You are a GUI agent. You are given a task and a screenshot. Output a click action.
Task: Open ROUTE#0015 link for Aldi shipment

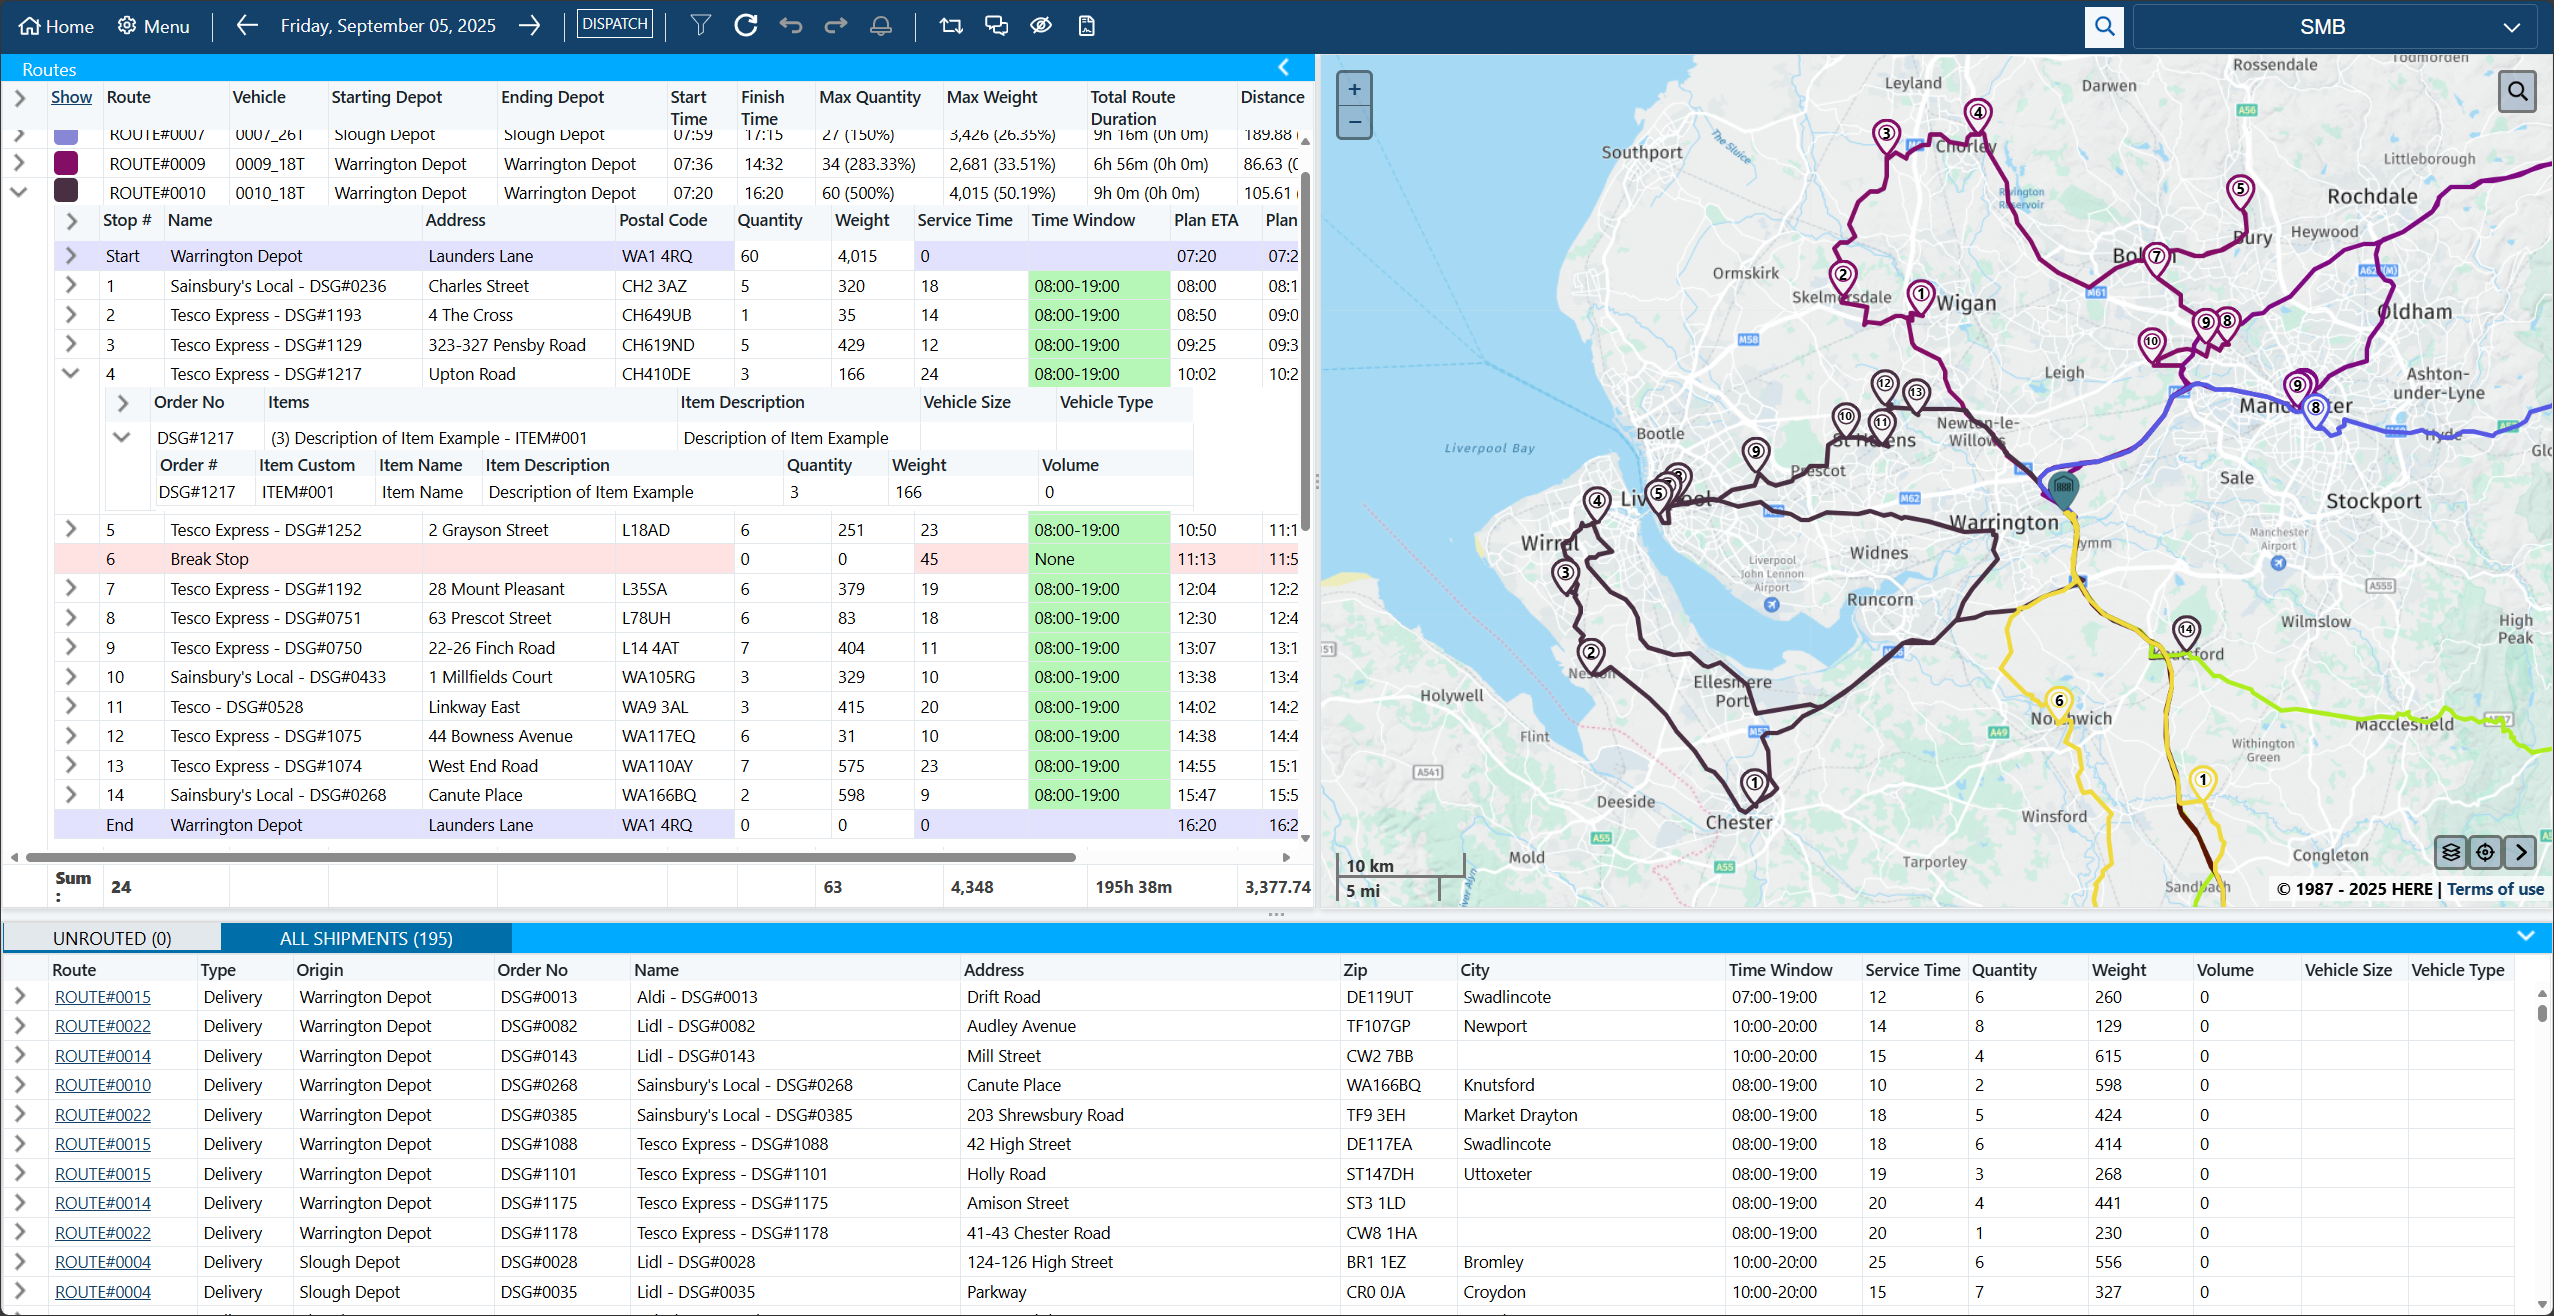(x=103, y=997)
